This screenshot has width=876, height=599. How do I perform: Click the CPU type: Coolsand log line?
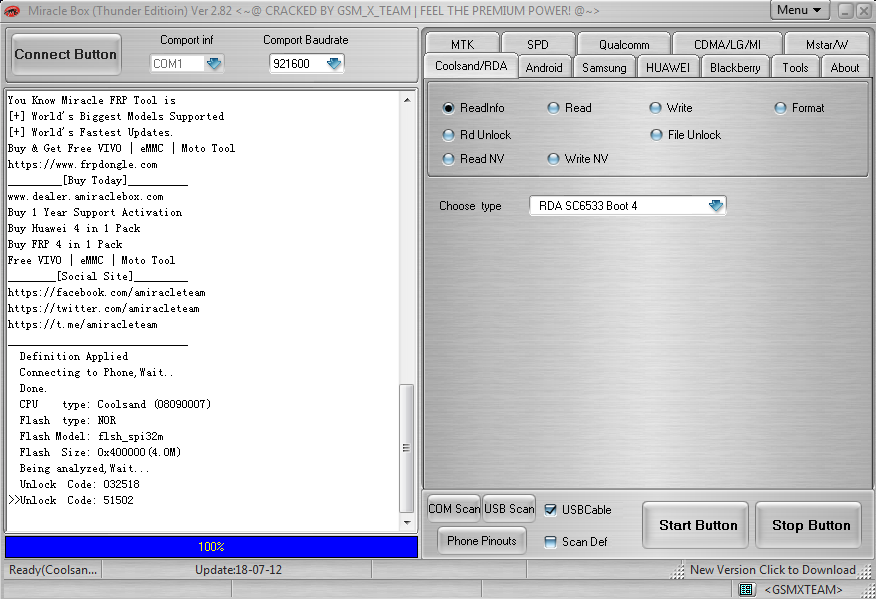pos(115,404)
